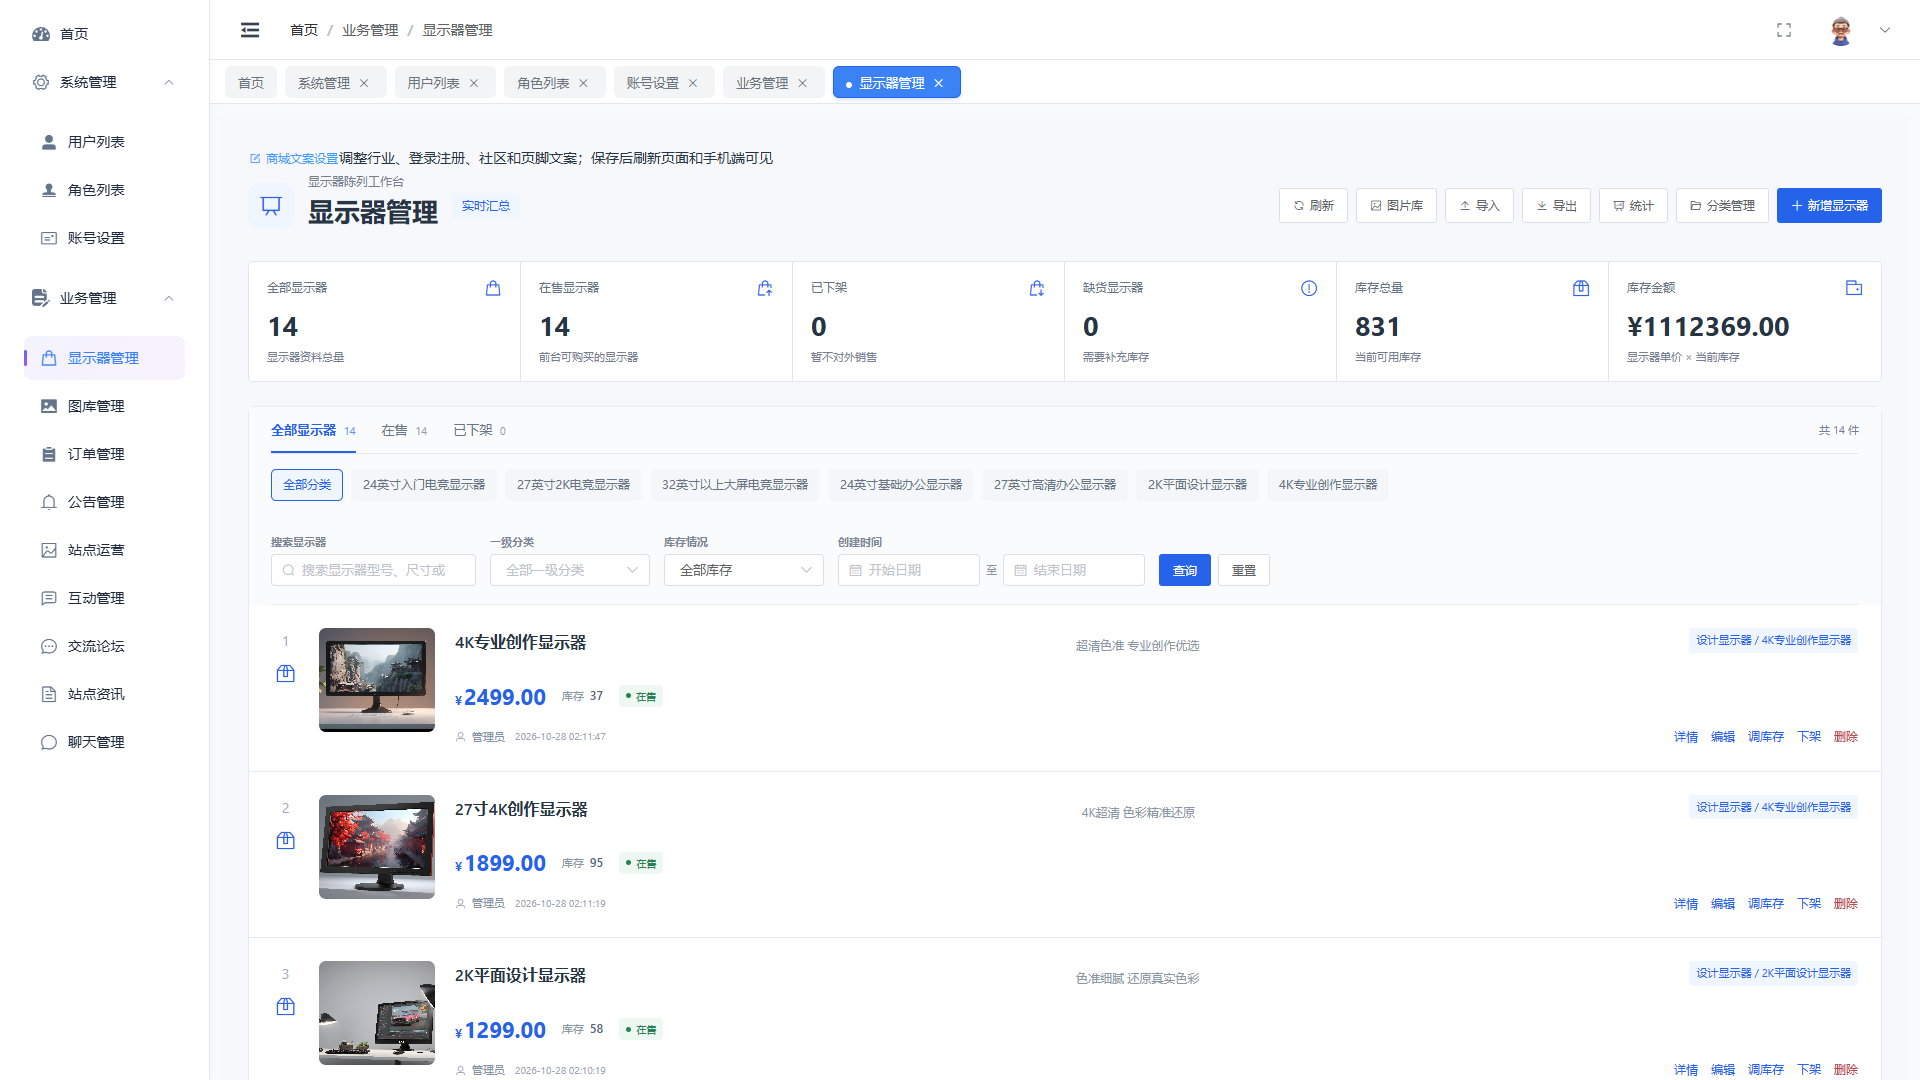Viewport: 1920px width, 1080px height.
Task: Click the 新增显示器 button
Action: [1829, 206]
